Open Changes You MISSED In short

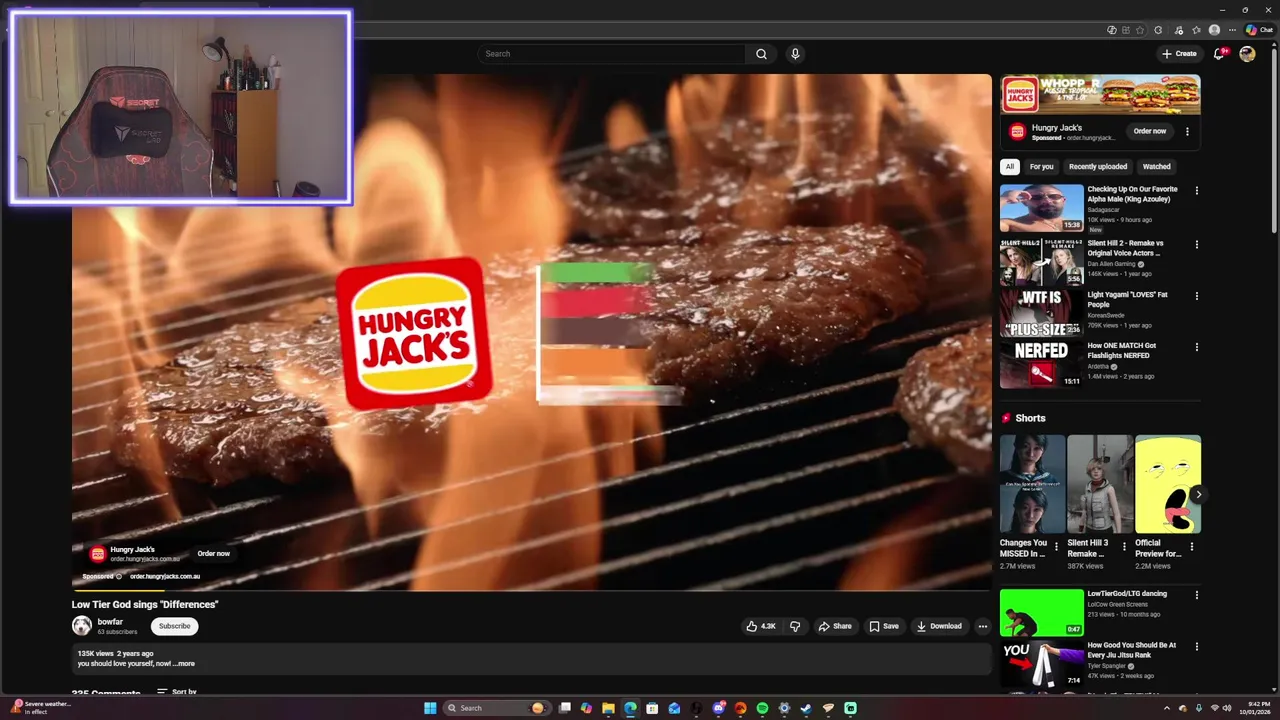[1032, 484]
